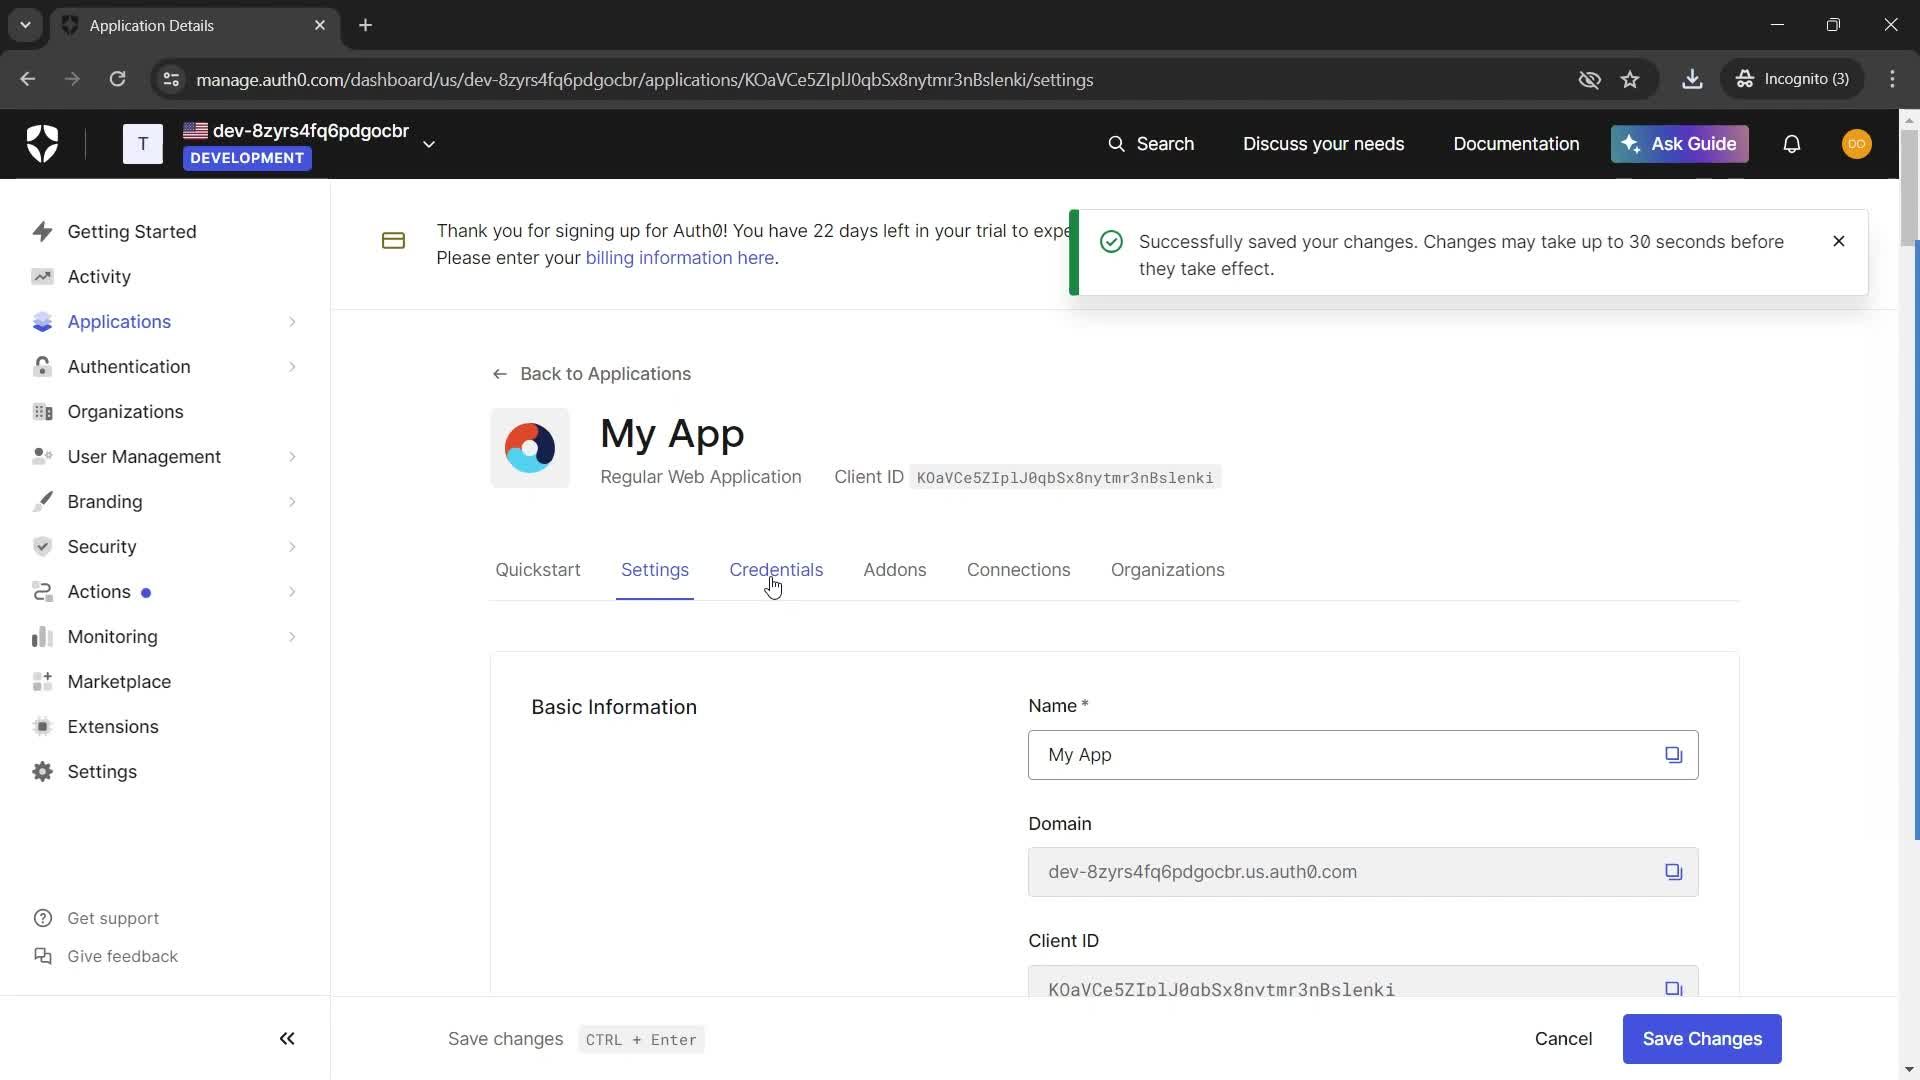Go Back to Applications
1920x1080 pixels.
pos(591,374)
